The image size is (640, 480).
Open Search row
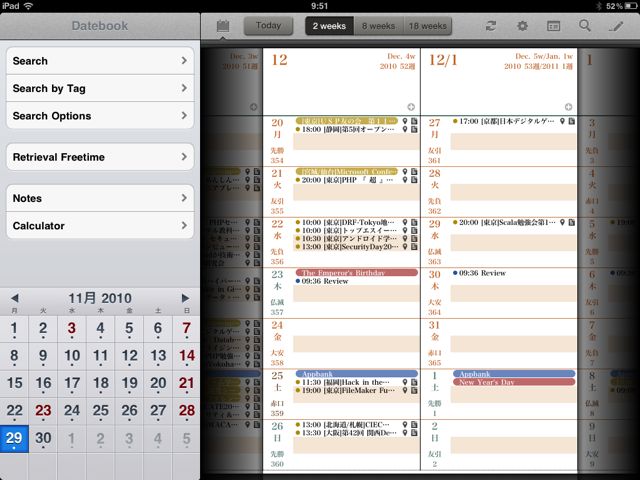[100, 61]
